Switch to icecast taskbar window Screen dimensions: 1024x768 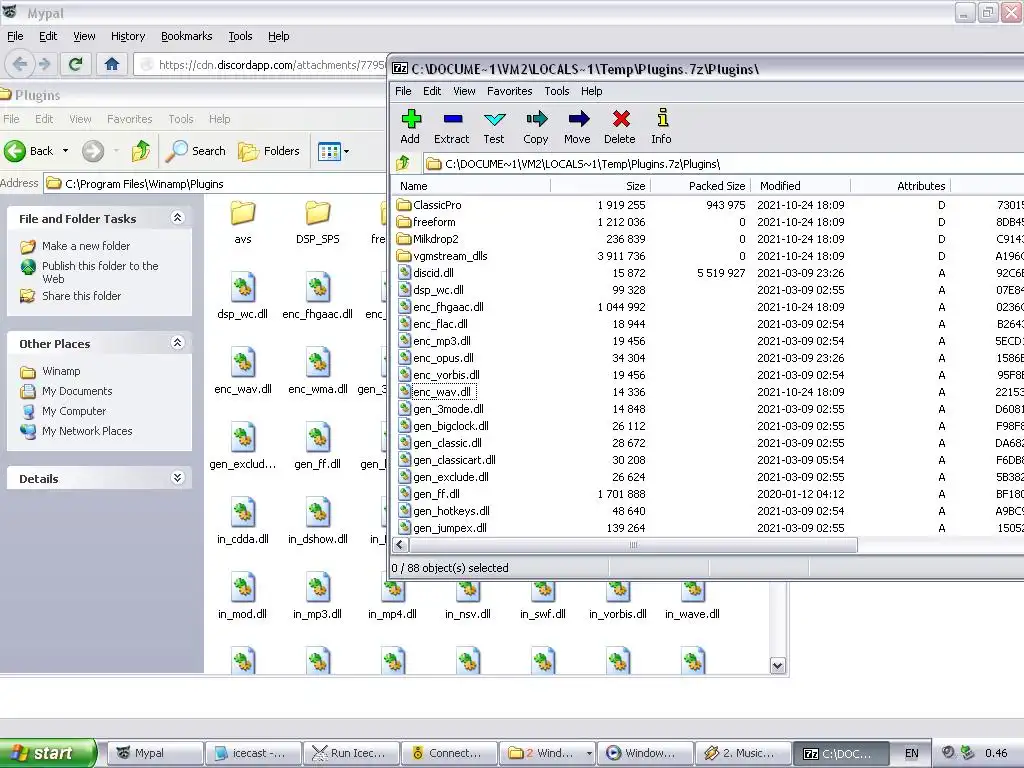click(x=253, y=753)
